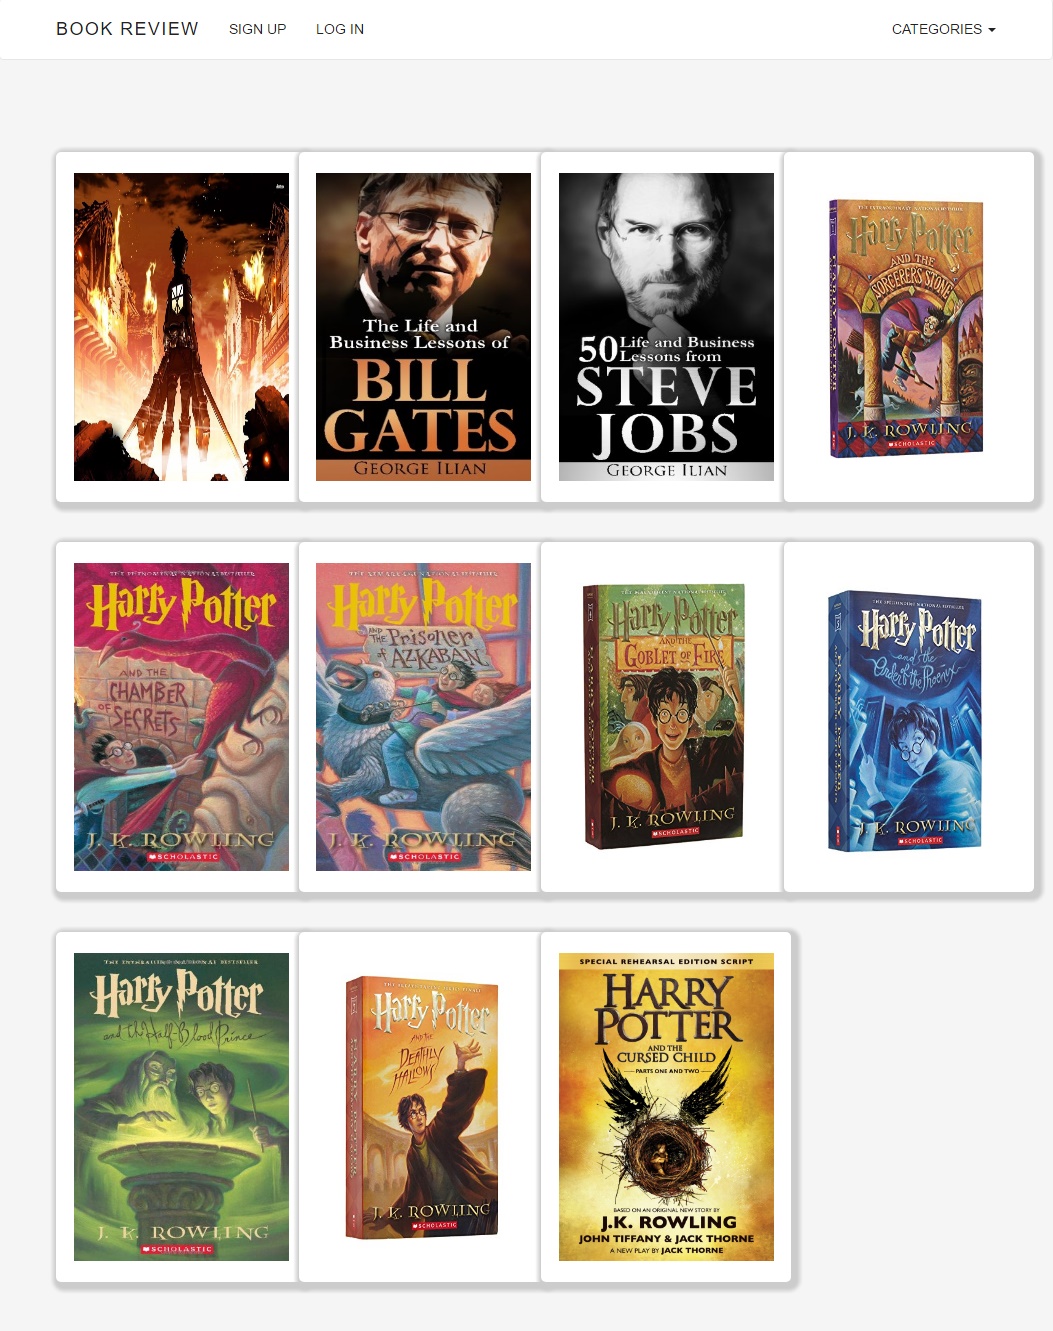Click the Scholastic label on Chamber of Secrets
This screenshot has height=1331, width=1053.
point(182,857)
